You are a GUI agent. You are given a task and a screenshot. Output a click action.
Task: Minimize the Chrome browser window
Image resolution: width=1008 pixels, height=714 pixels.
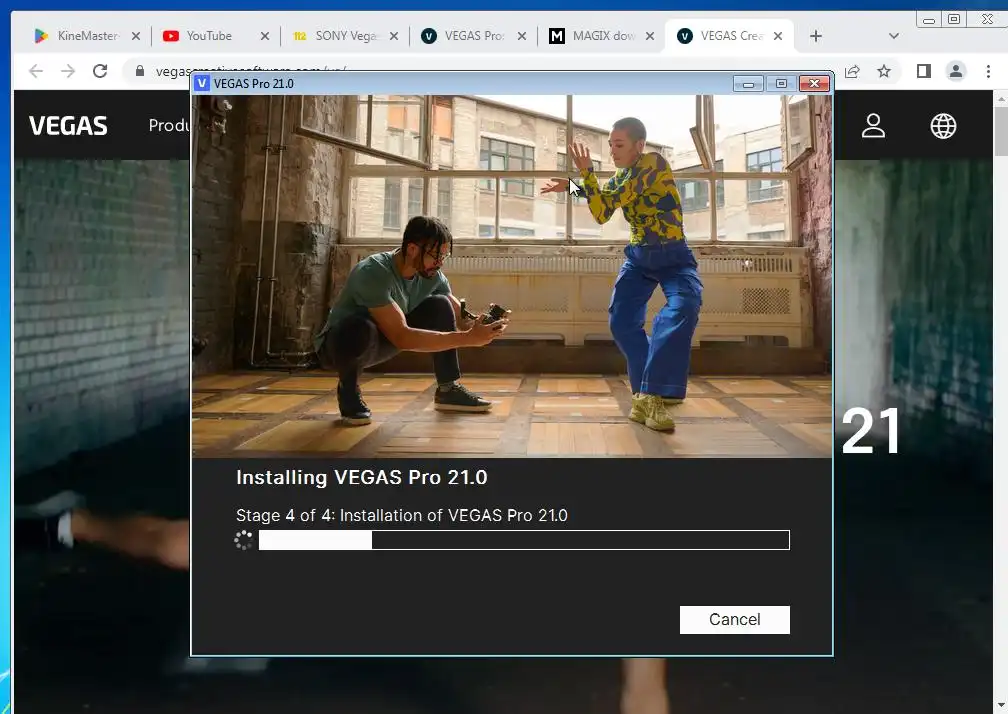click(929, 19)
